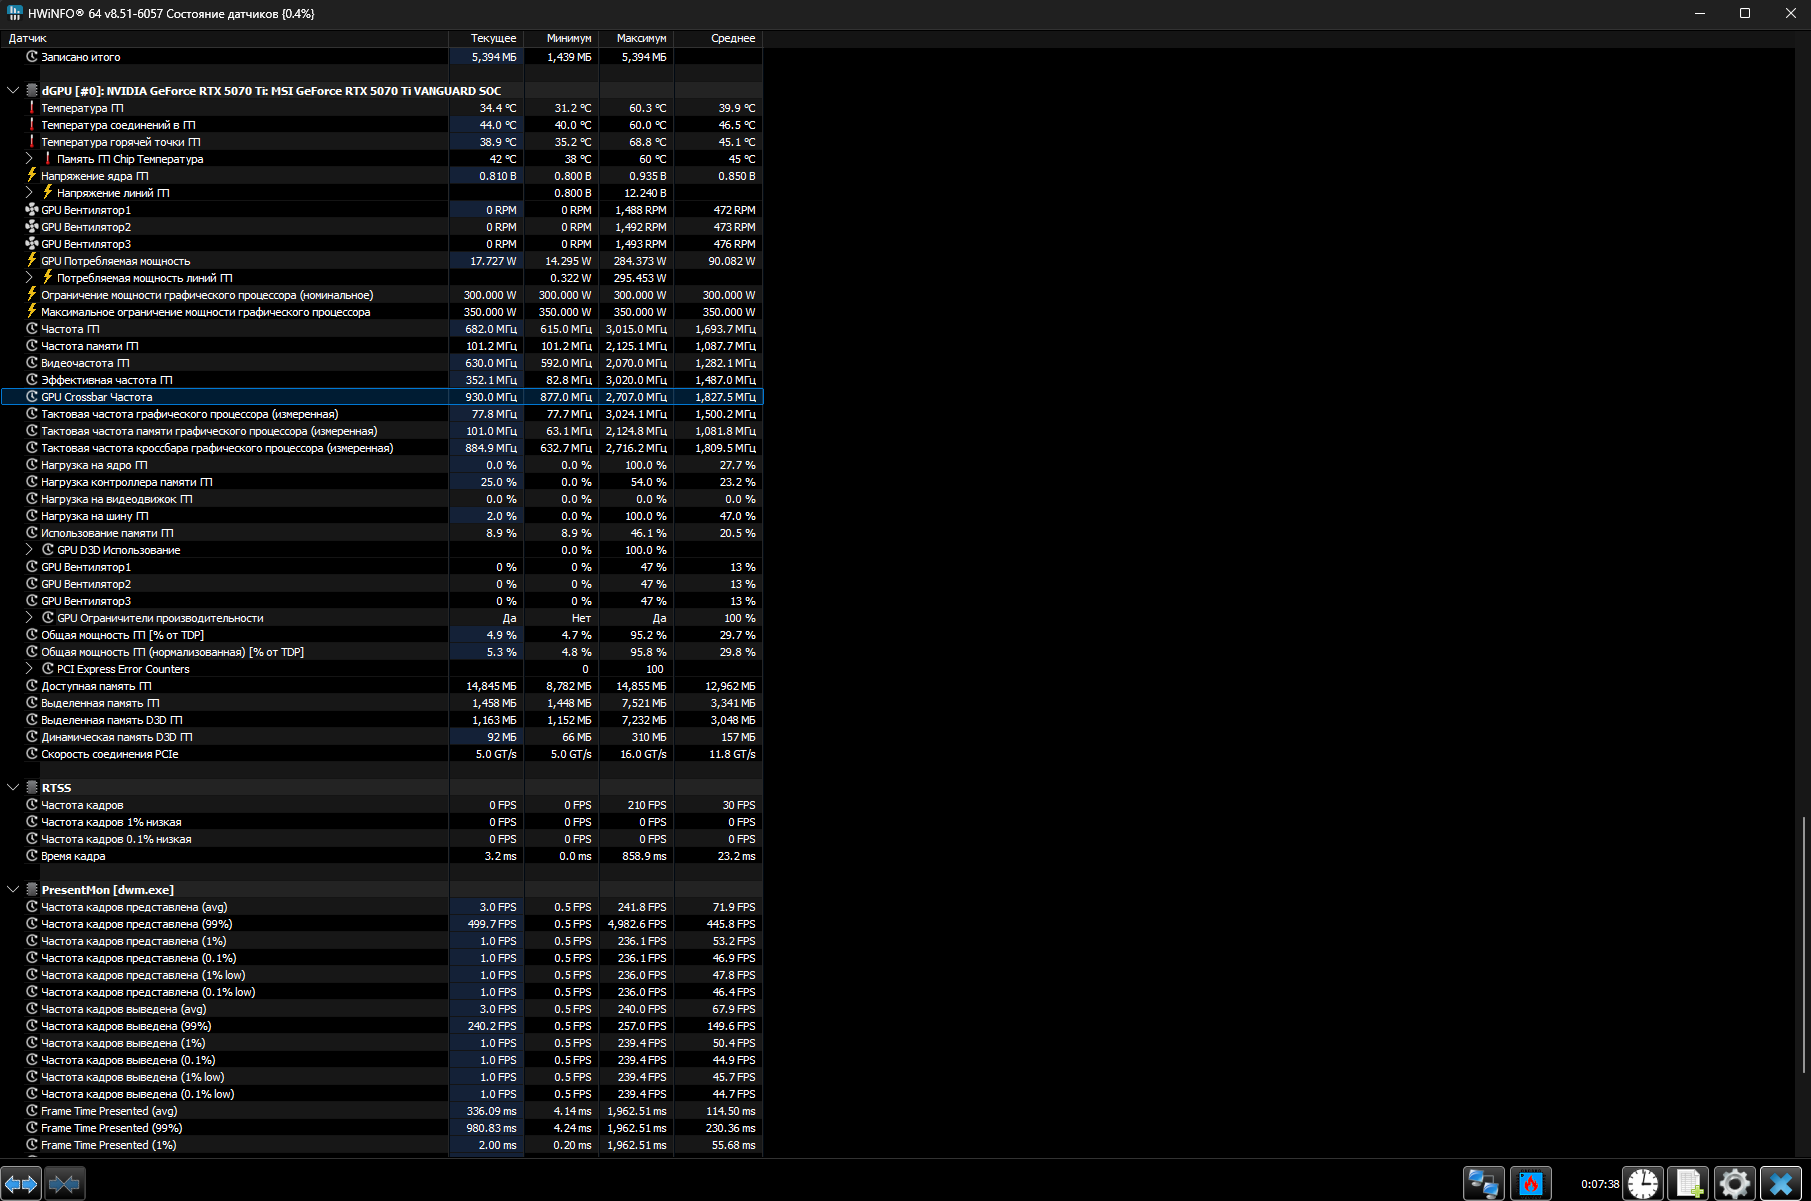1811x1201 pixels.
Task: Click the Максимум column header
Action: coord(636,38)
